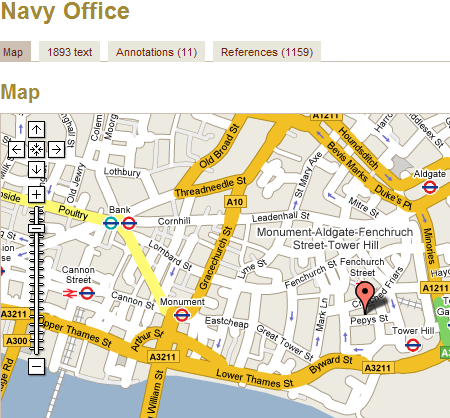Click the Lime St label
Screen dimensions: 450x418
coord(252,269)
